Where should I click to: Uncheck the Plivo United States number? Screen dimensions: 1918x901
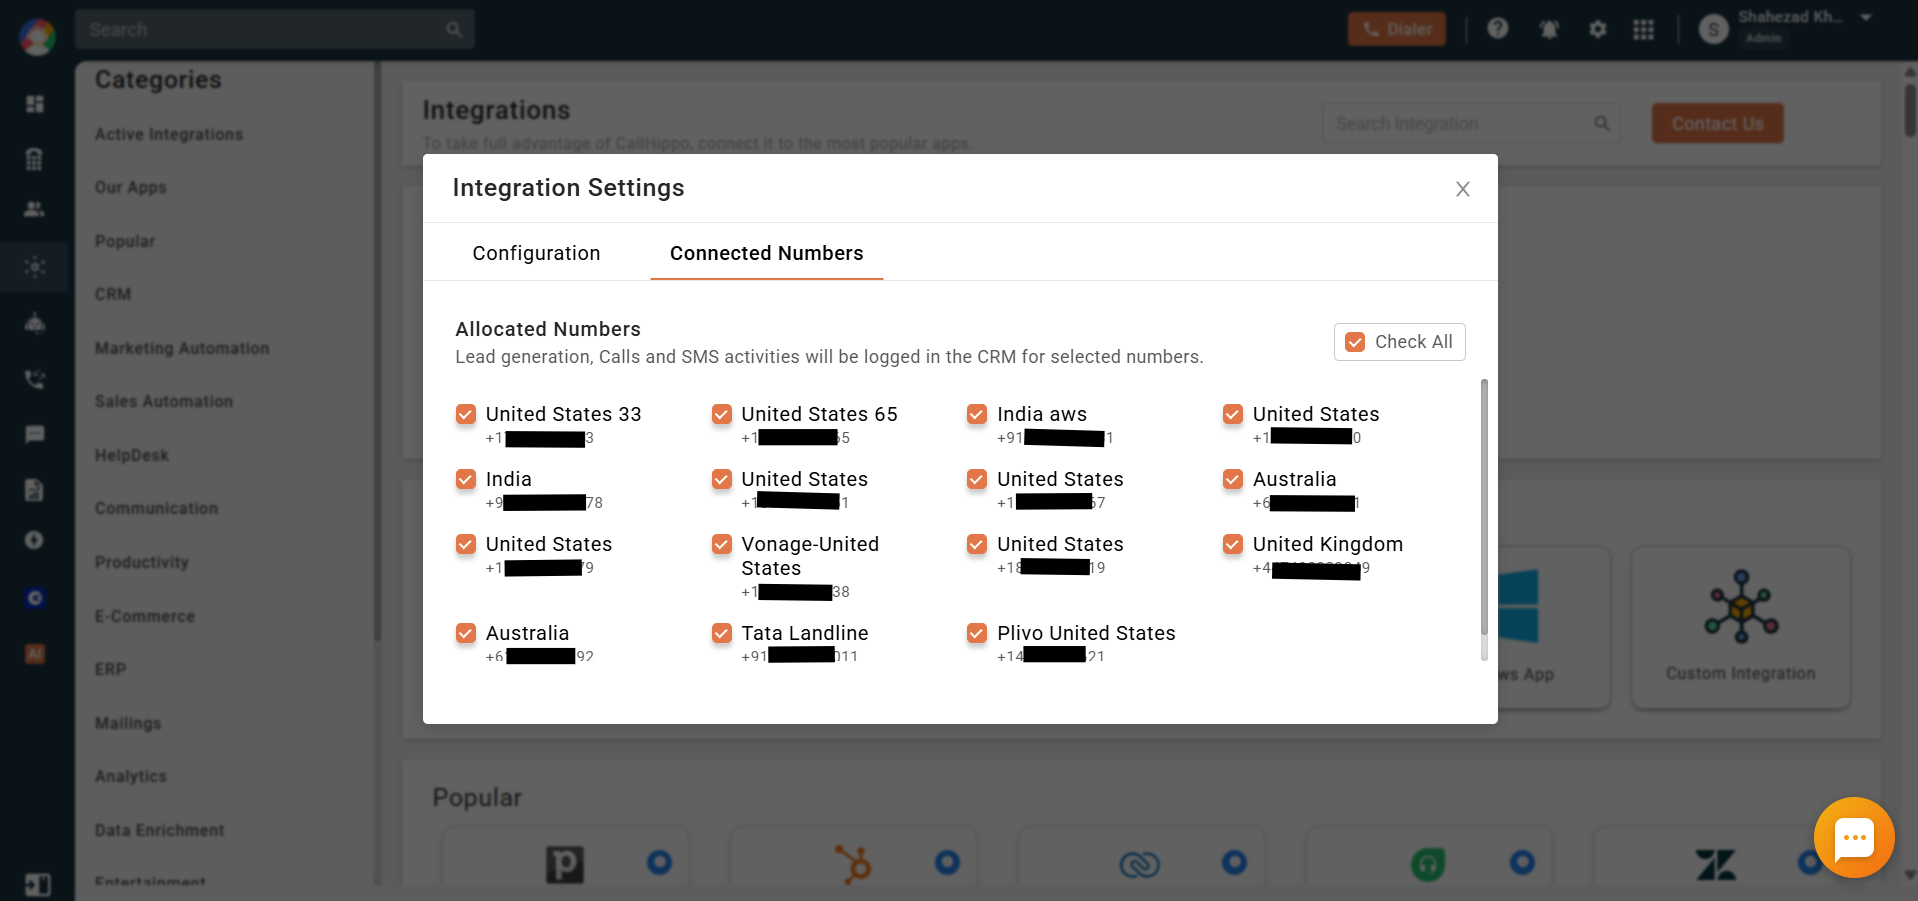point(977,633)
